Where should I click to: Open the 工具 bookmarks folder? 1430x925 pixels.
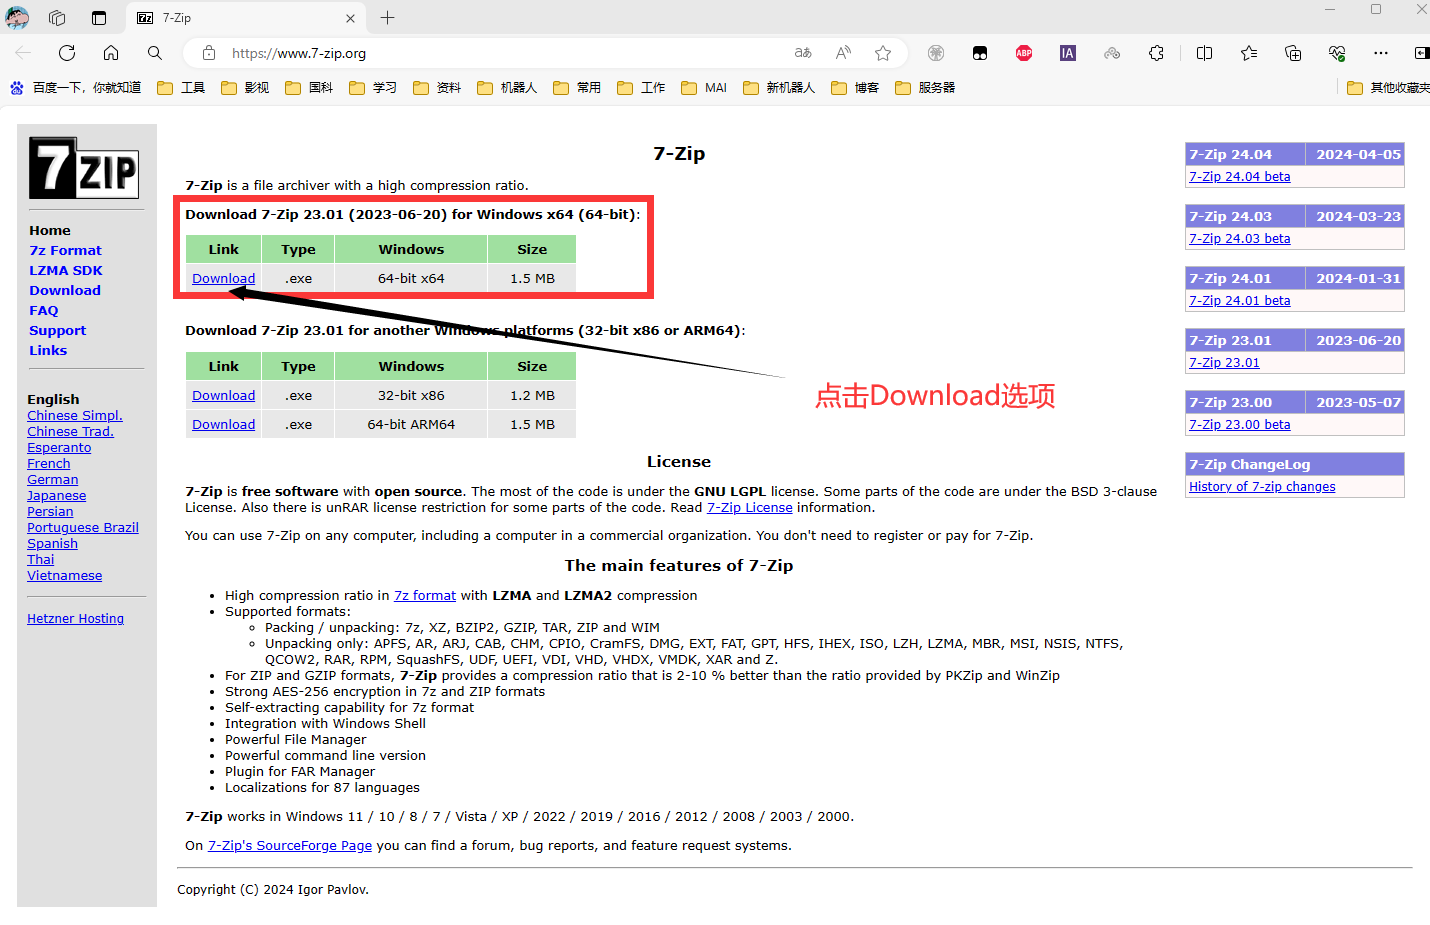(x=181, y=88)
